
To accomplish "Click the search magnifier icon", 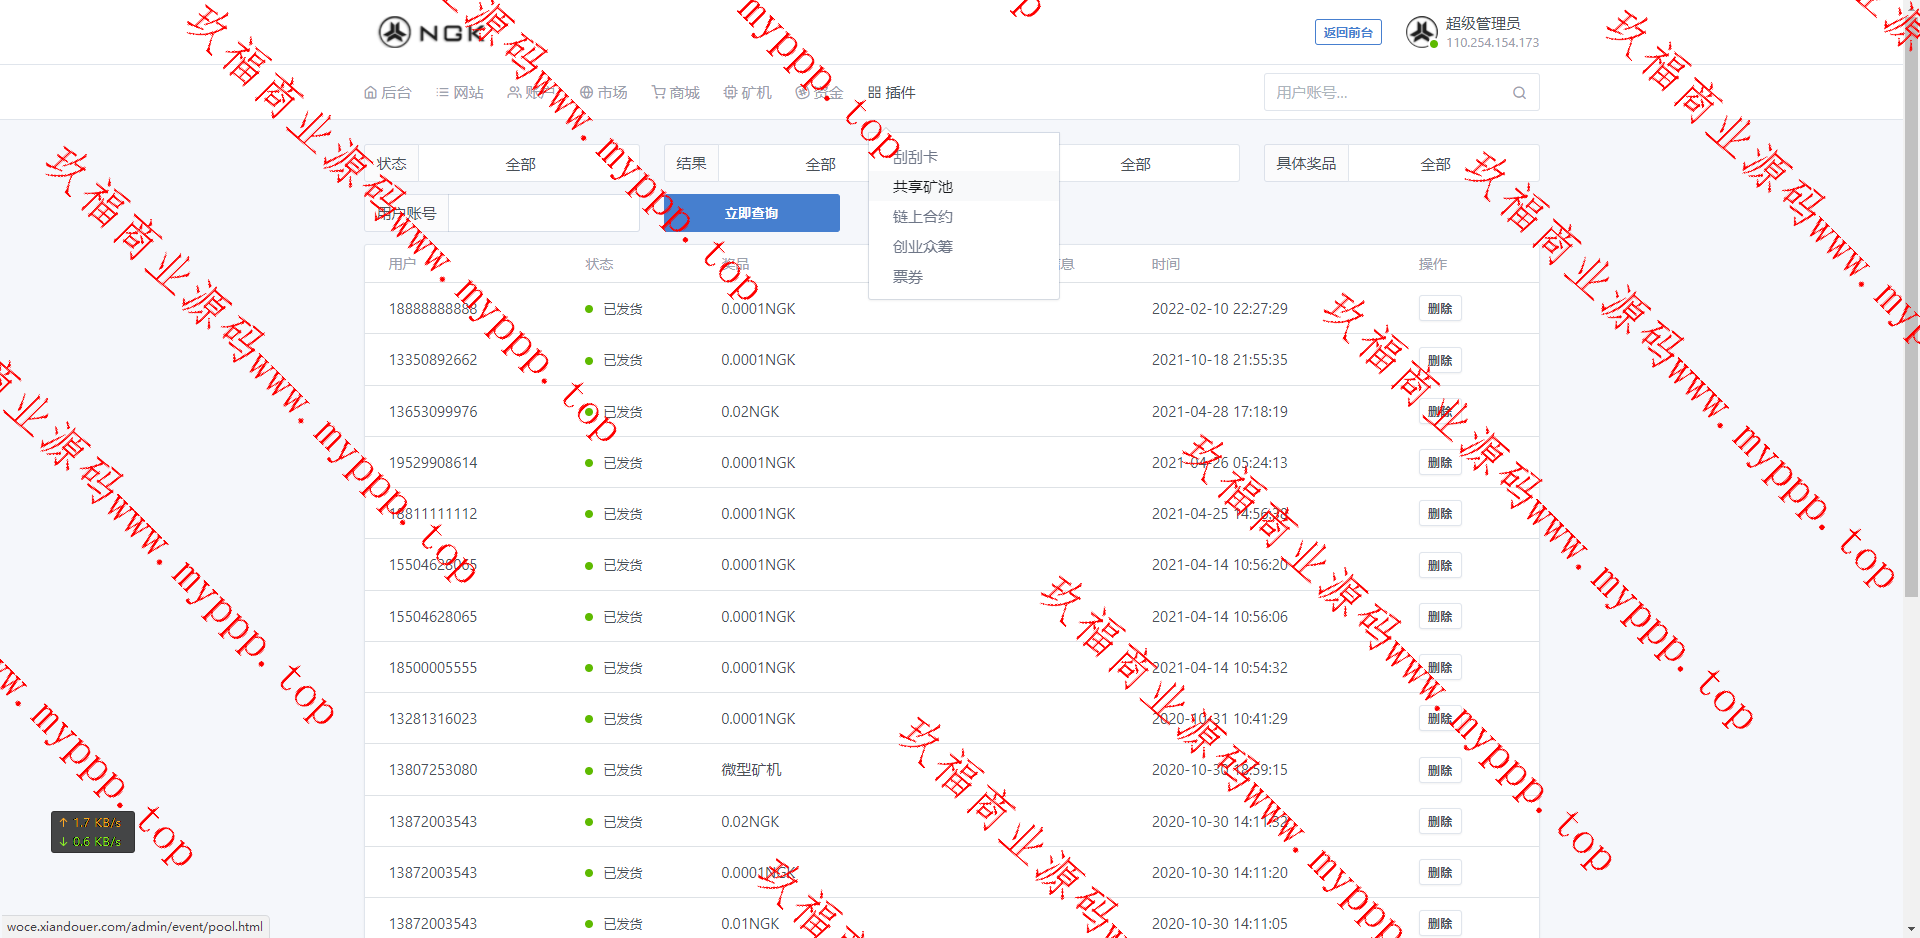I will (x=1519, y=93).
